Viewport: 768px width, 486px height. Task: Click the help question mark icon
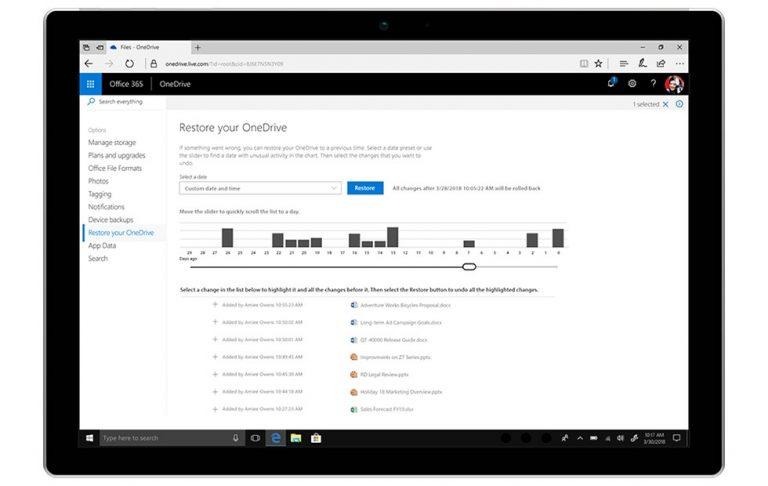click(653, 84)
